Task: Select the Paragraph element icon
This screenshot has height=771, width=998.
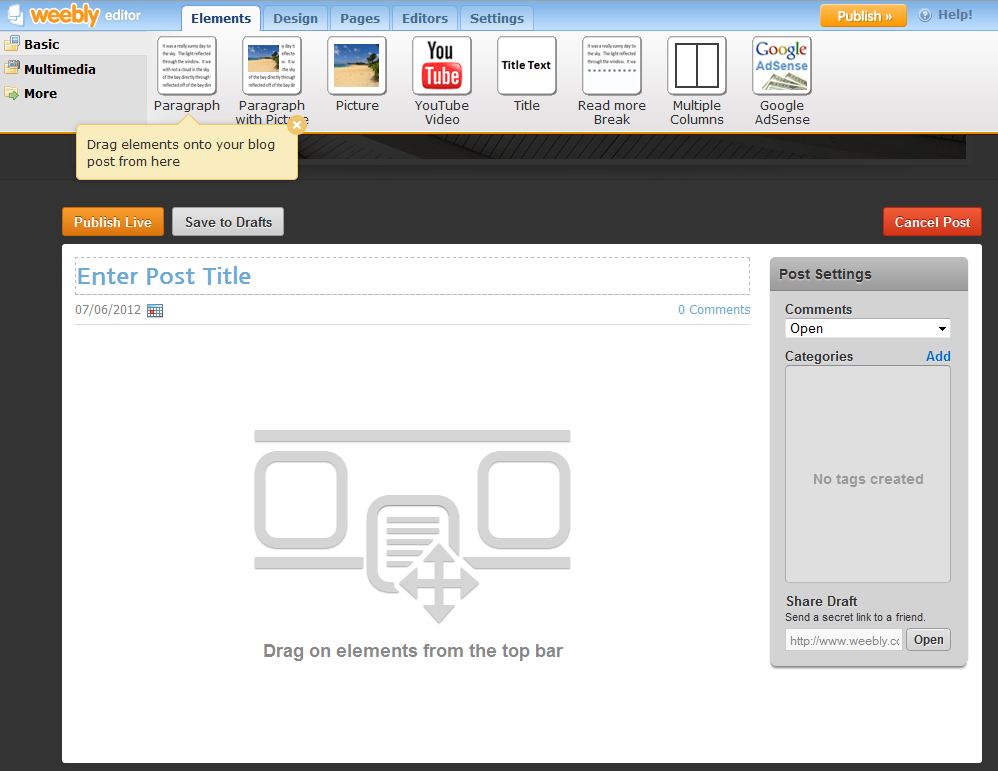Action: point(187,66)
